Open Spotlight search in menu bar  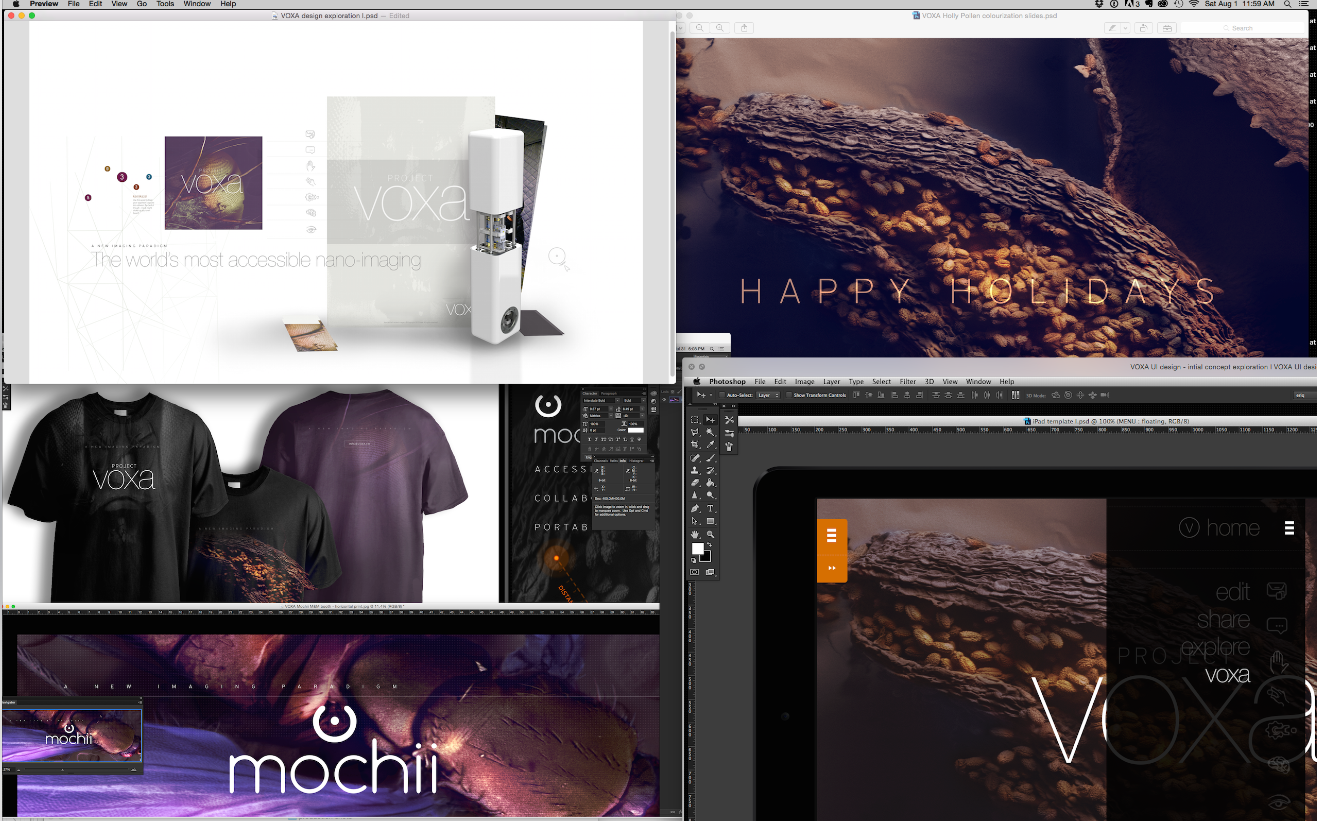tap(1288, 5)
